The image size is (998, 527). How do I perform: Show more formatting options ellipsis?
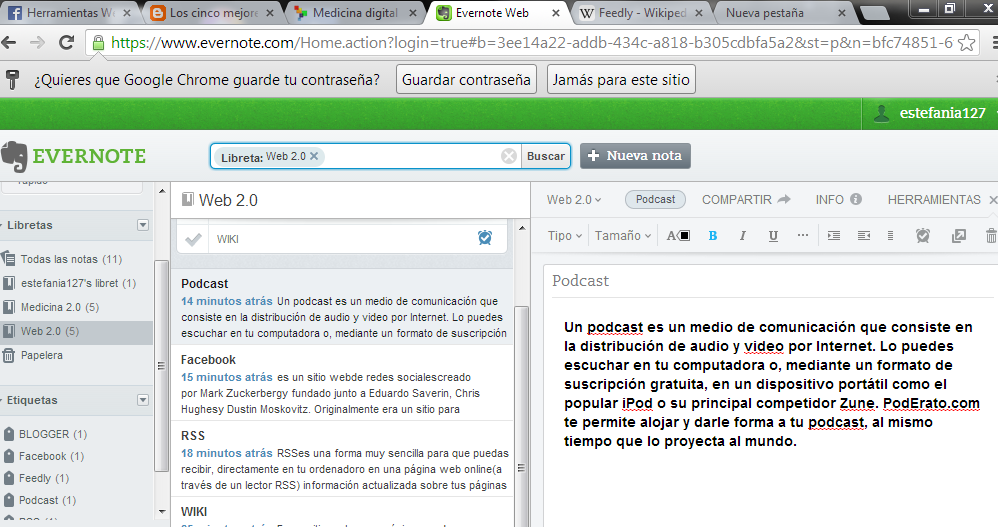point(803,235)
